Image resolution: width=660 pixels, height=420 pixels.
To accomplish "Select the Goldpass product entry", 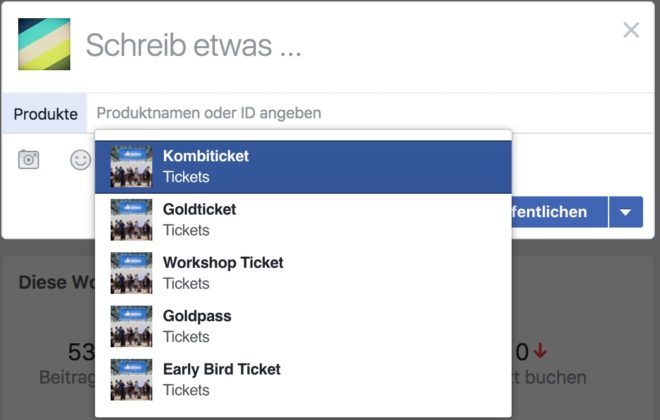I will pyautogui.click(x=303, y=327).
